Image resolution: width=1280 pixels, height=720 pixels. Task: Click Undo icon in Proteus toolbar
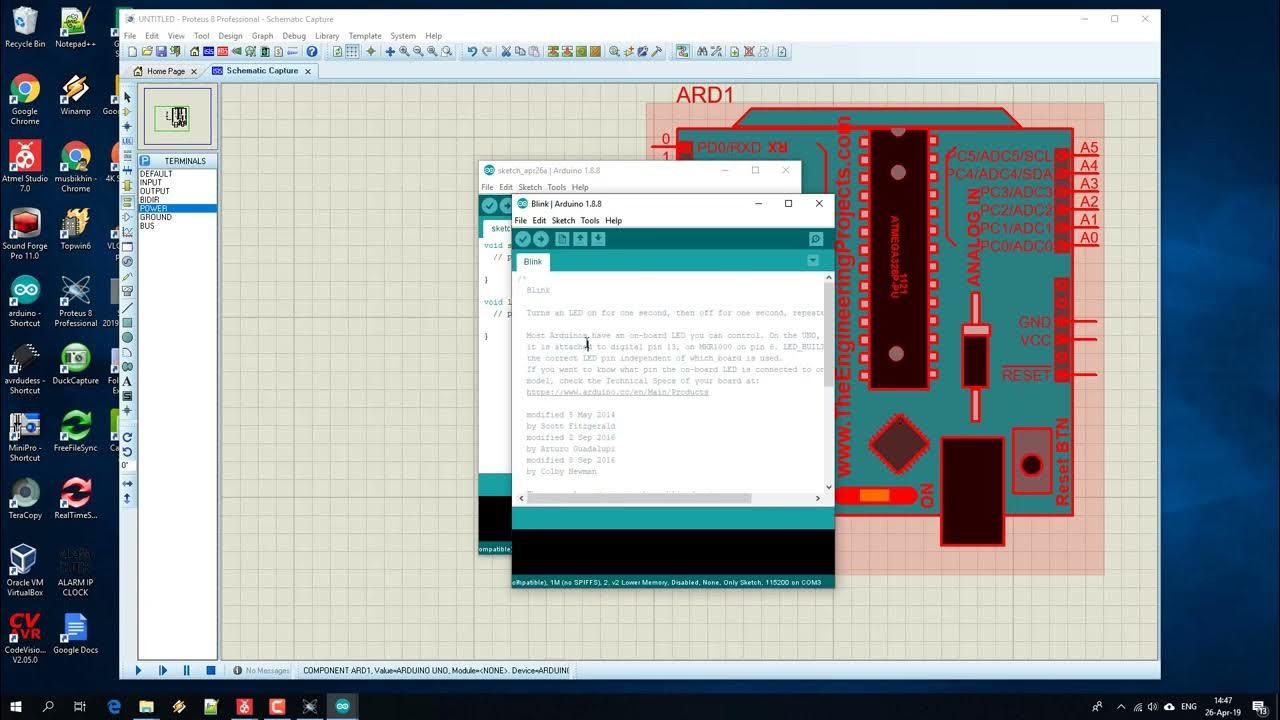[x=472, y=51]
